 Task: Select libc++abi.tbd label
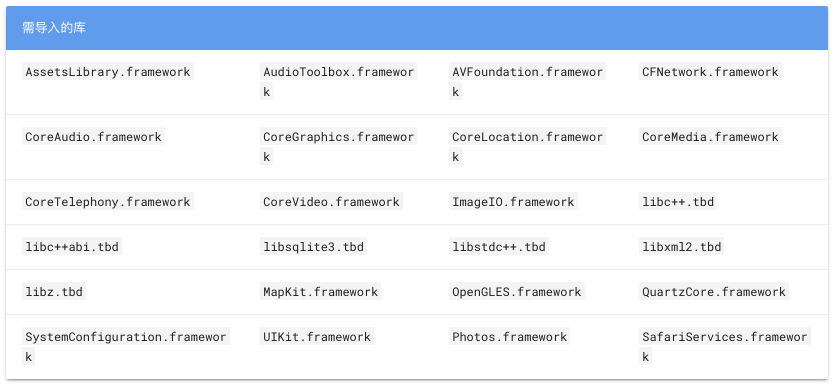tap(72, 246)
